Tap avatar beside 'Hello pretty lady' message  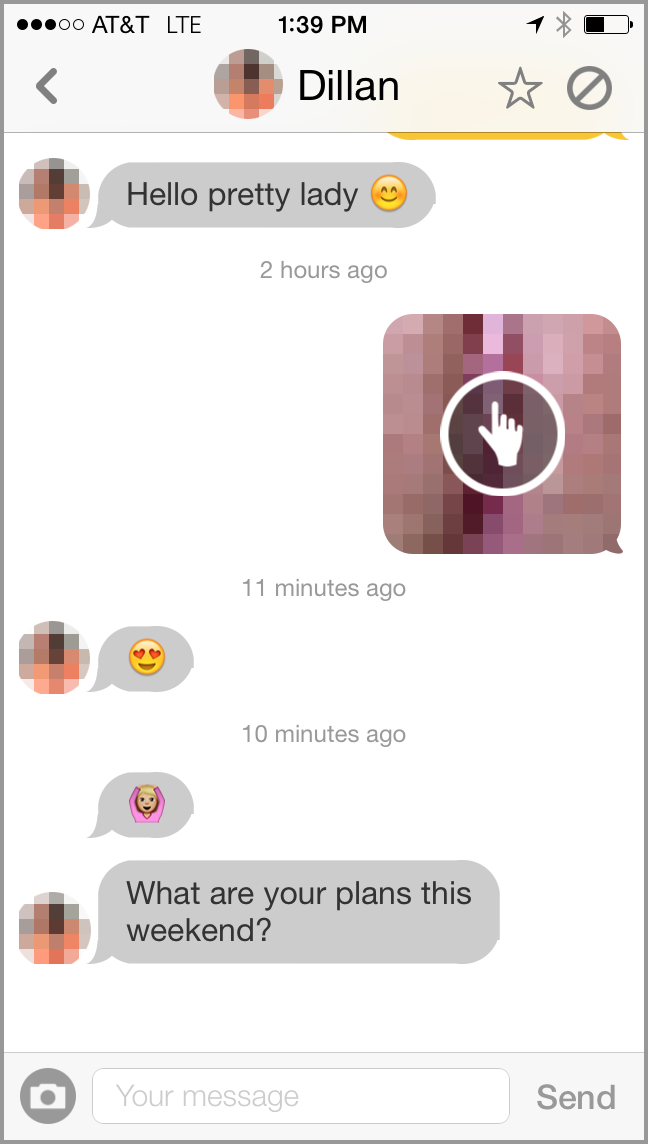54,194
